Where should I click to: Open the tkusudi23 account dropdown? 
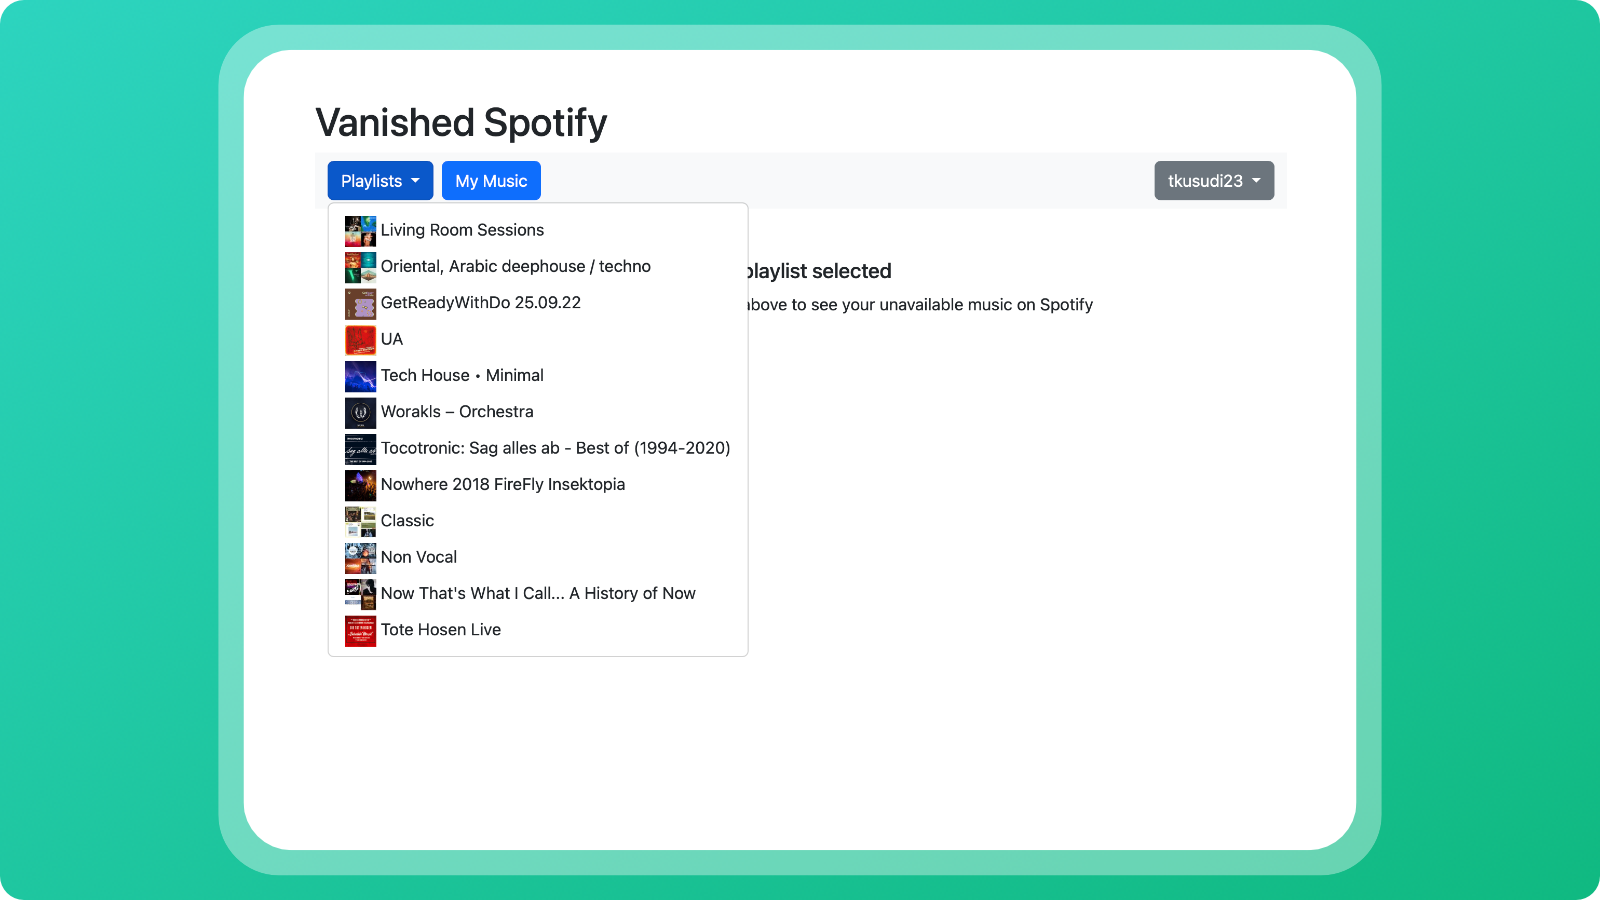coord(1213,181)
